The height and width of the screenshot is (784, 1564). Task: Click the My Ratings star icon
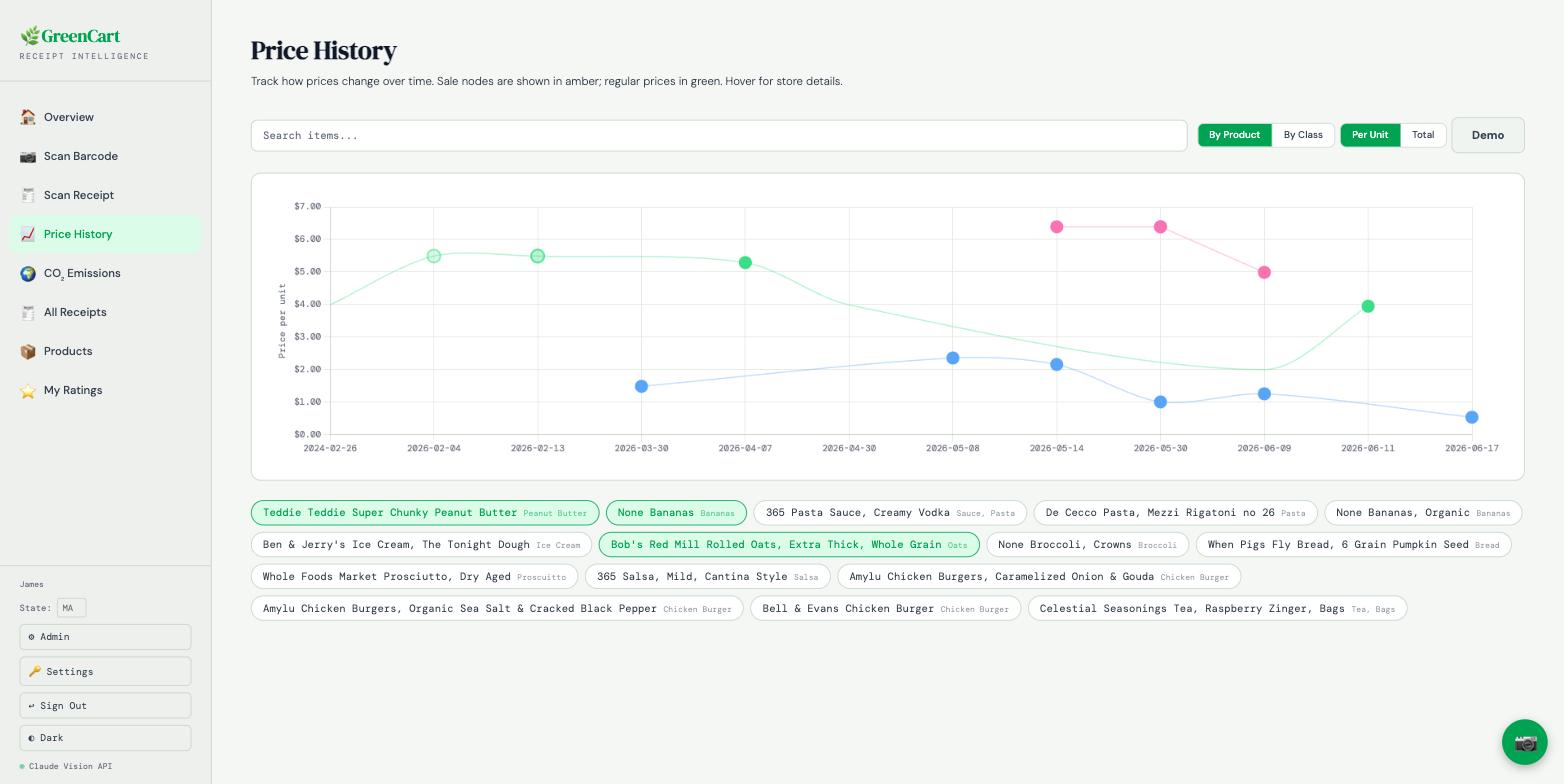(28, 390)
